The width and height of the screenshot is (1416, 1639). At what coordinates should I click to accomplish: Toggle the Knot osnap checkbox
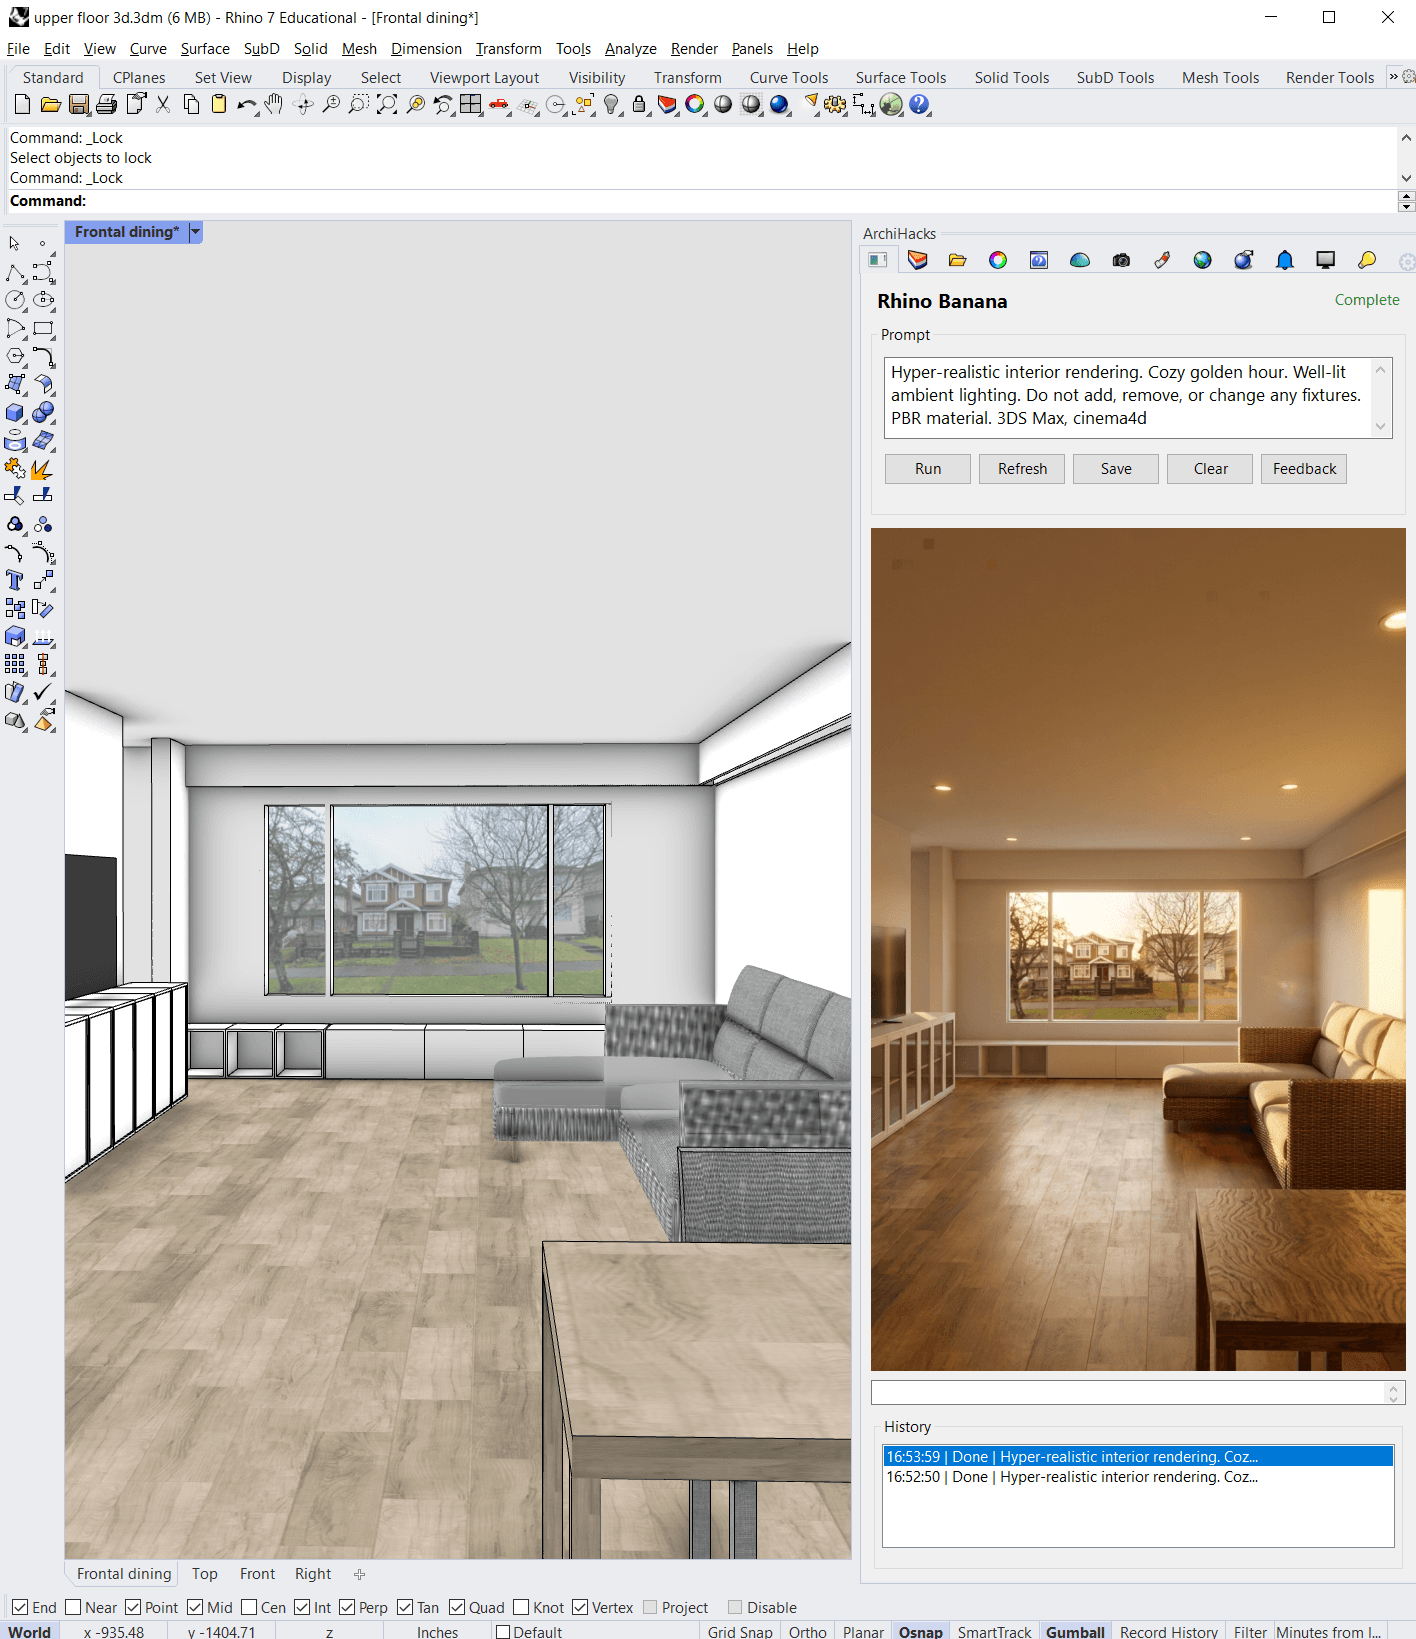click(521, 1607)
